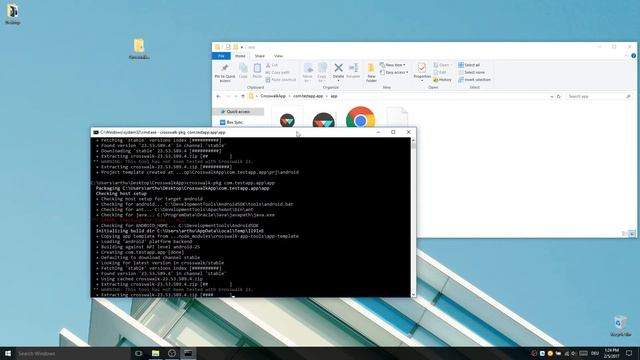Image resolution: width=640 pixels, height=360 pixels.
Task: Click Select all in the ribbon
Action: [469, 65]
